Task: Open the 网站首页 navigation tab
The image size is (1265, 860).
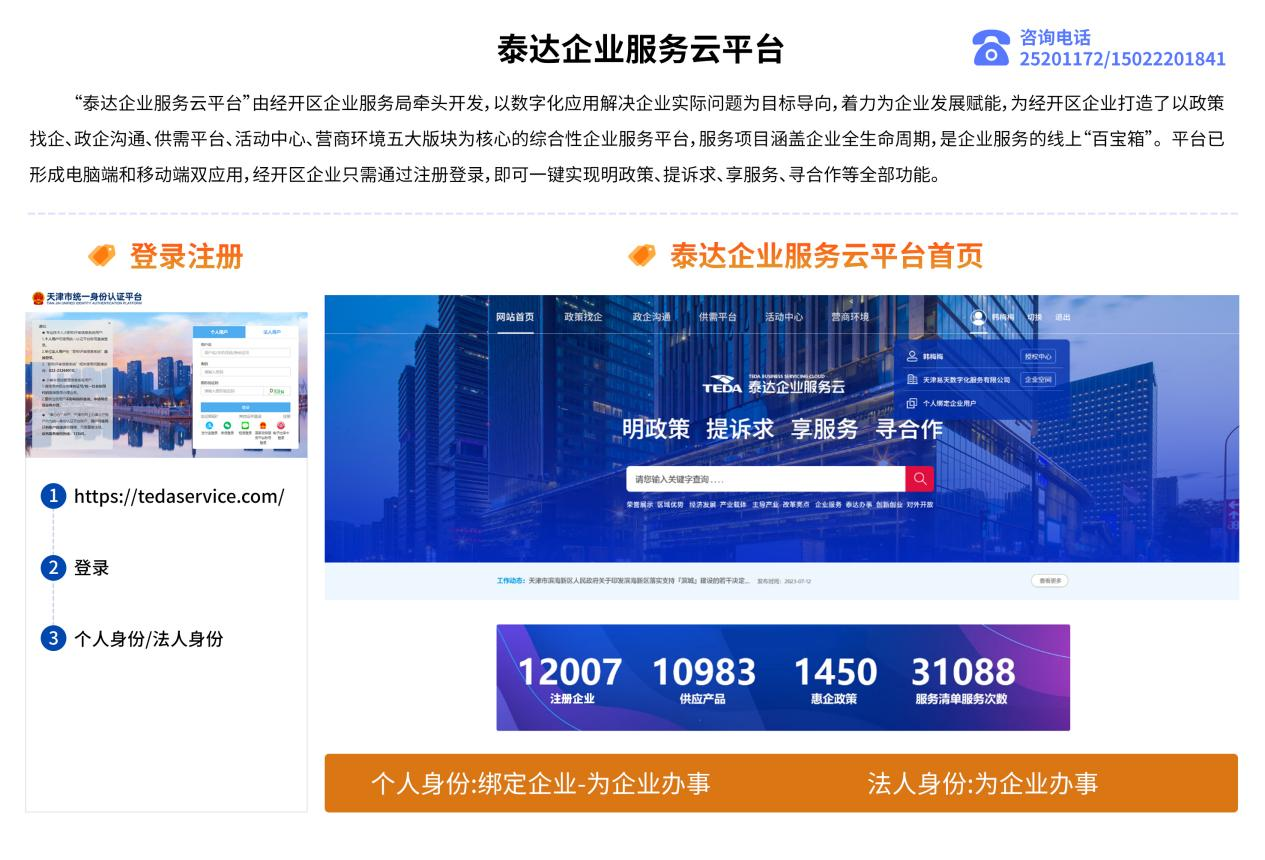Action: [515, 317]
